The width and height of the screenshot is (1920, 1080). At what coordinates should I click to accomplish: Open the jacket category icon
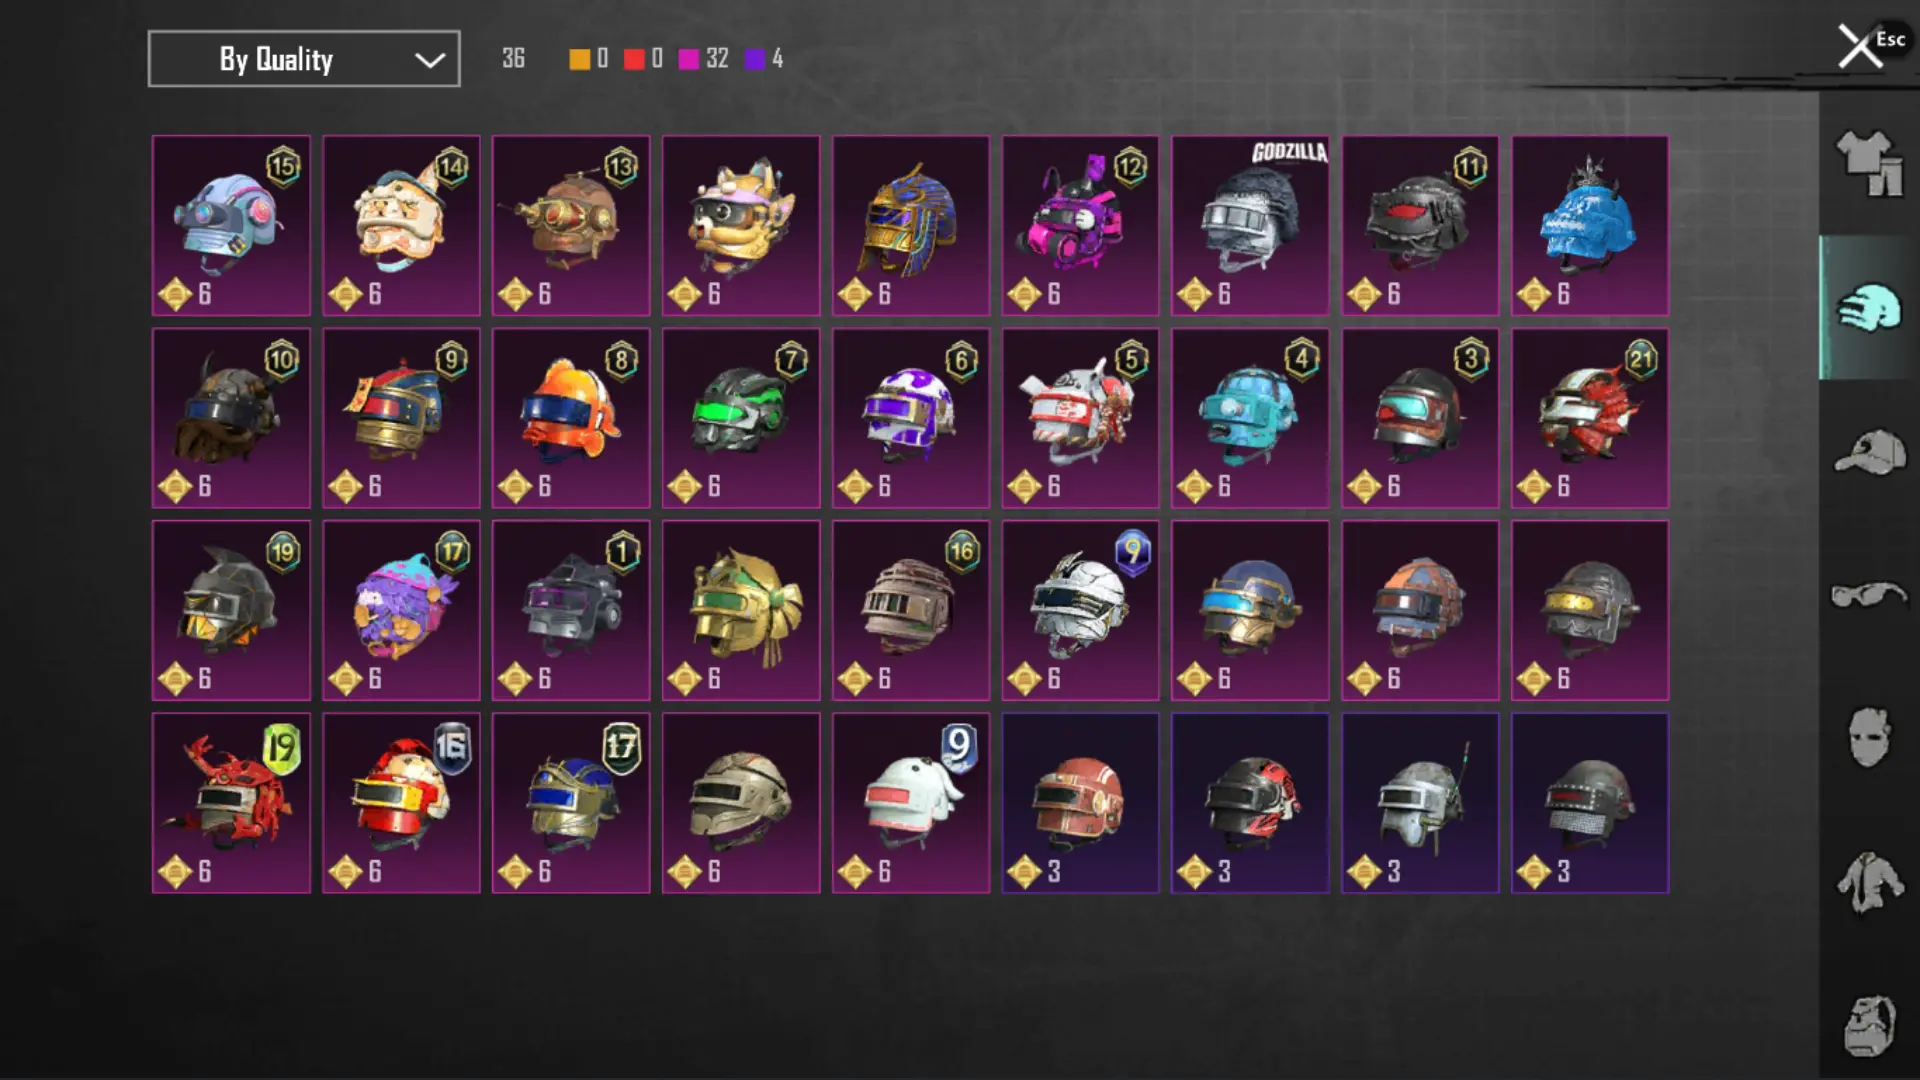pyautogui.click(x=1868, y=882)
